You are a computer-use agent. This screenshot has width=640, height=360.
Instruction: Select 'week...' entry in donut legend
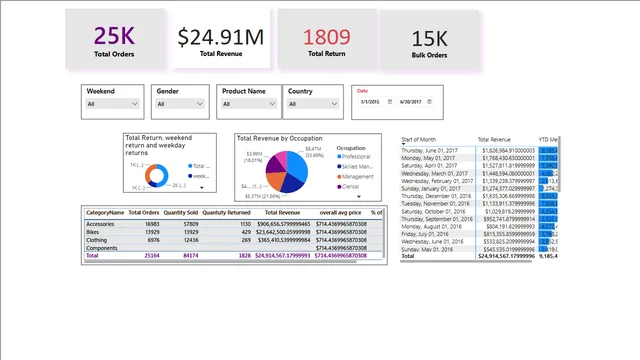tap(199, 176)
